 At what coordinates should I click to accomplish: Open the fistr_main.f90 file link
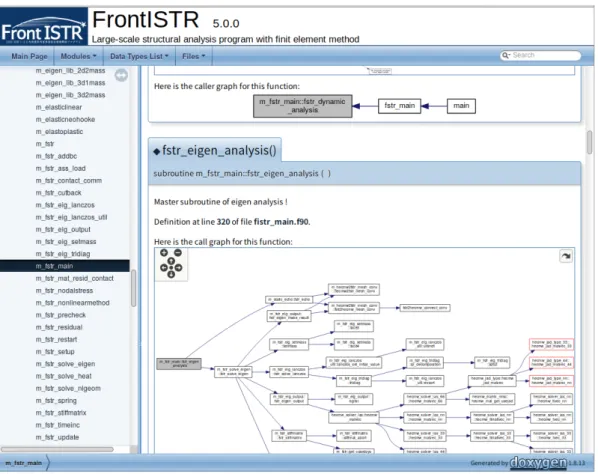[x=281, y=222]
